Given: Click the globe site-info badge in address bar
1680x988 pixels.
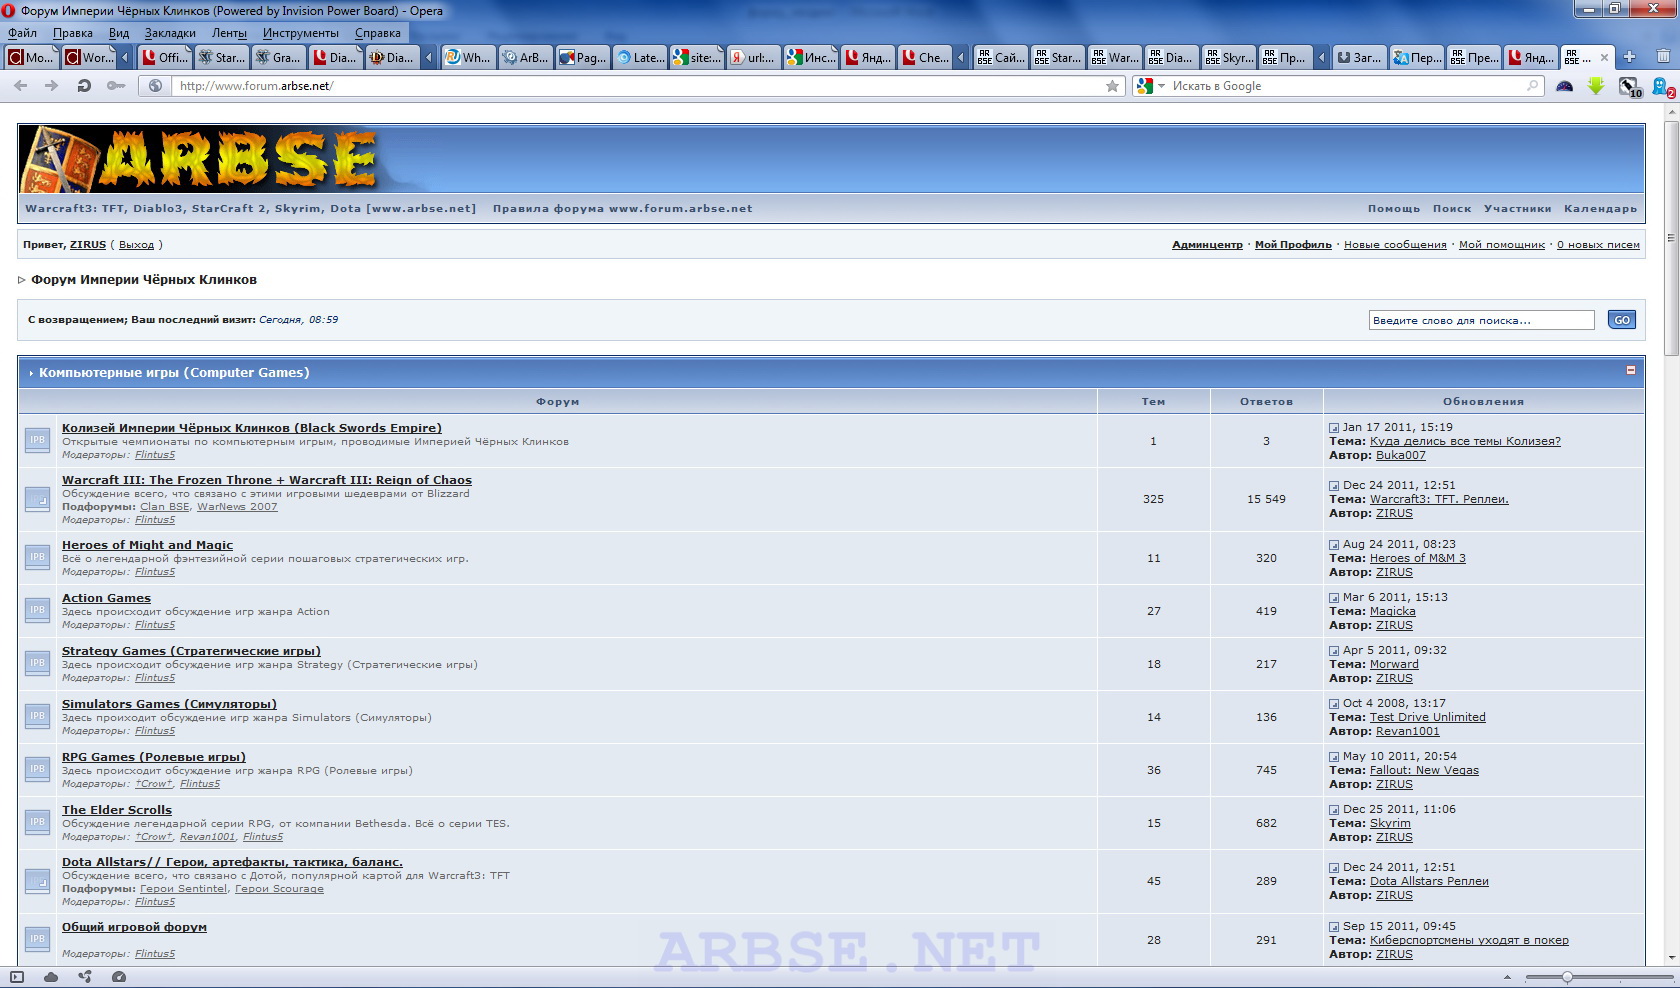Looking at the screenshot, I should click(155, 86).
